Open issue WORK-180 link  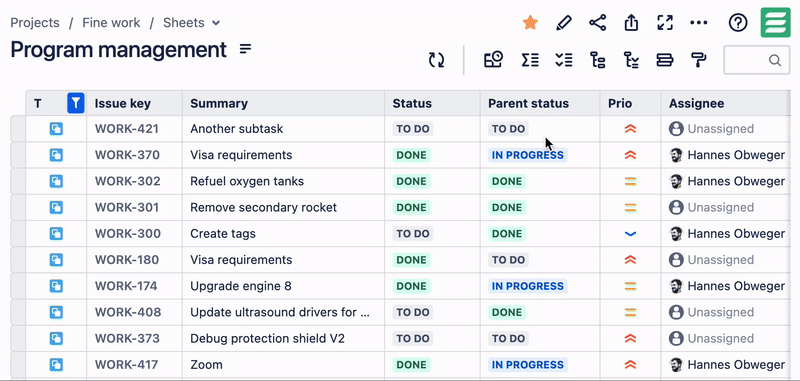point(127,260)
